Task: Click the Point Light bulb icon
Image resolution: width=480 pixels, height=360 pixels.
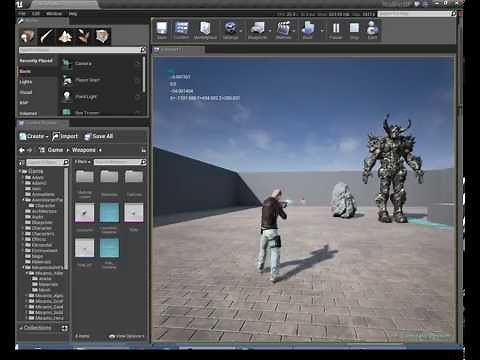Action: pyautogui.click(x=67, y=97)
